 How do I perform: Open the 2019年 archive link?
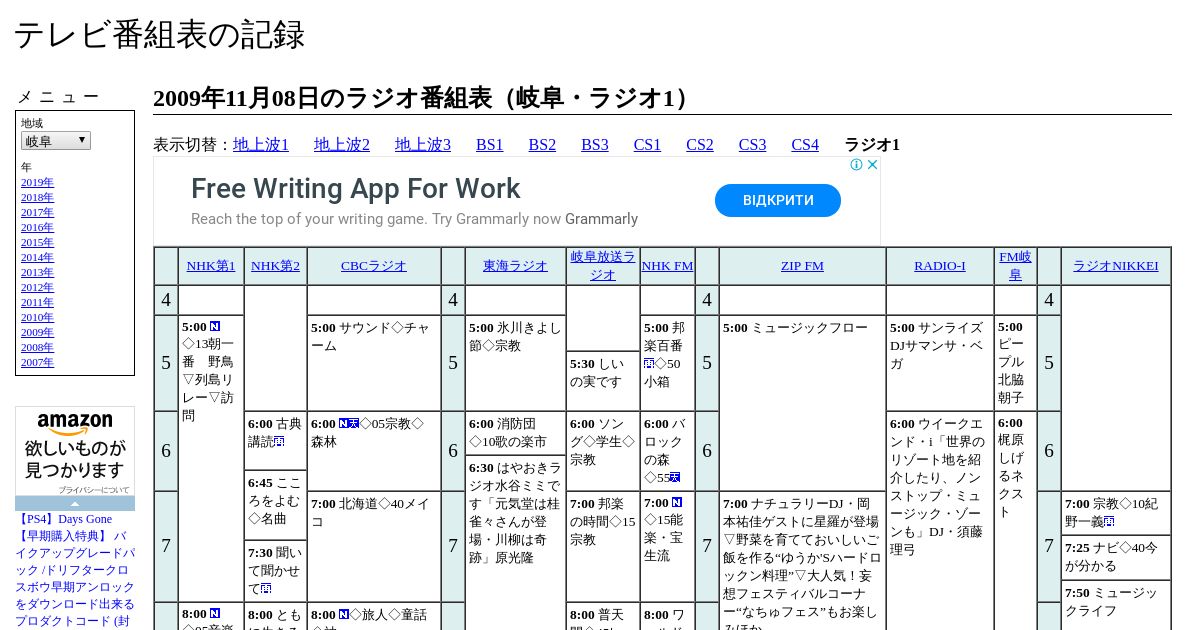[37, 182]
